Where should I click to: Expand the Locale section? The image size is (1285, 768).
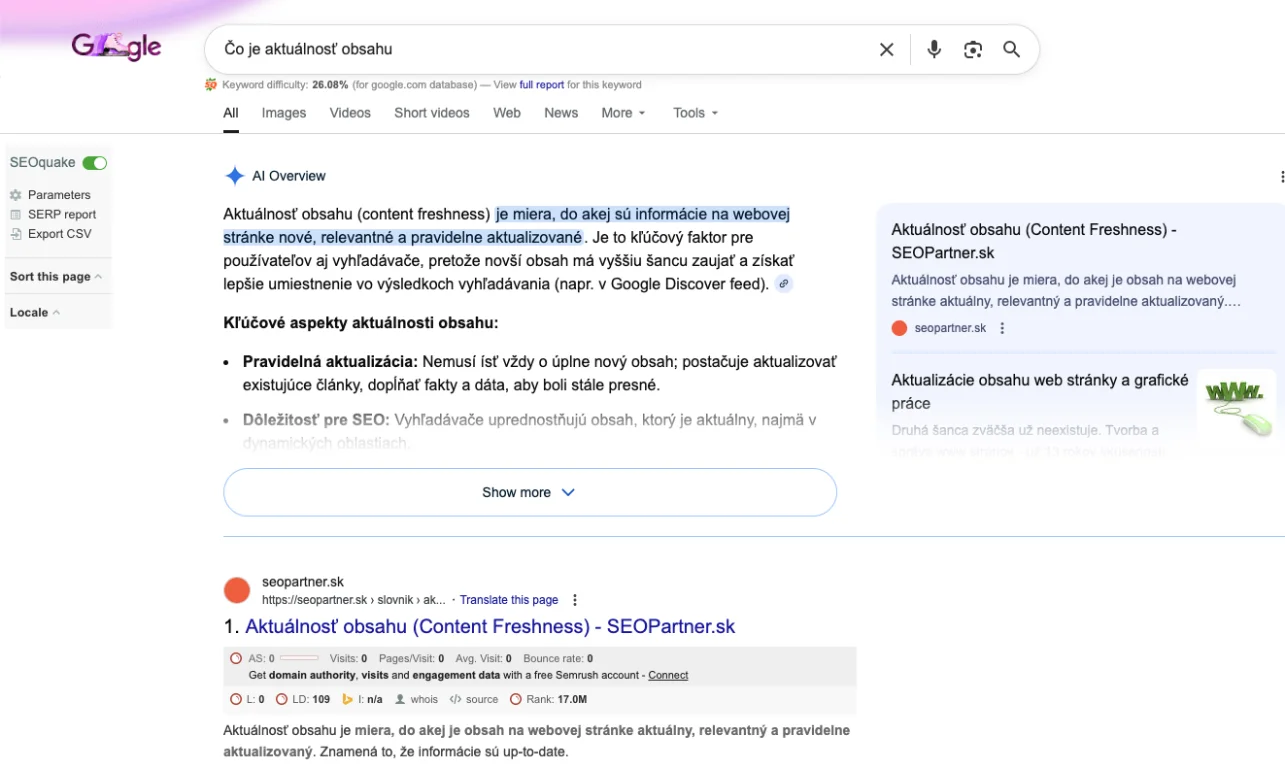click(x=34, y=312)
